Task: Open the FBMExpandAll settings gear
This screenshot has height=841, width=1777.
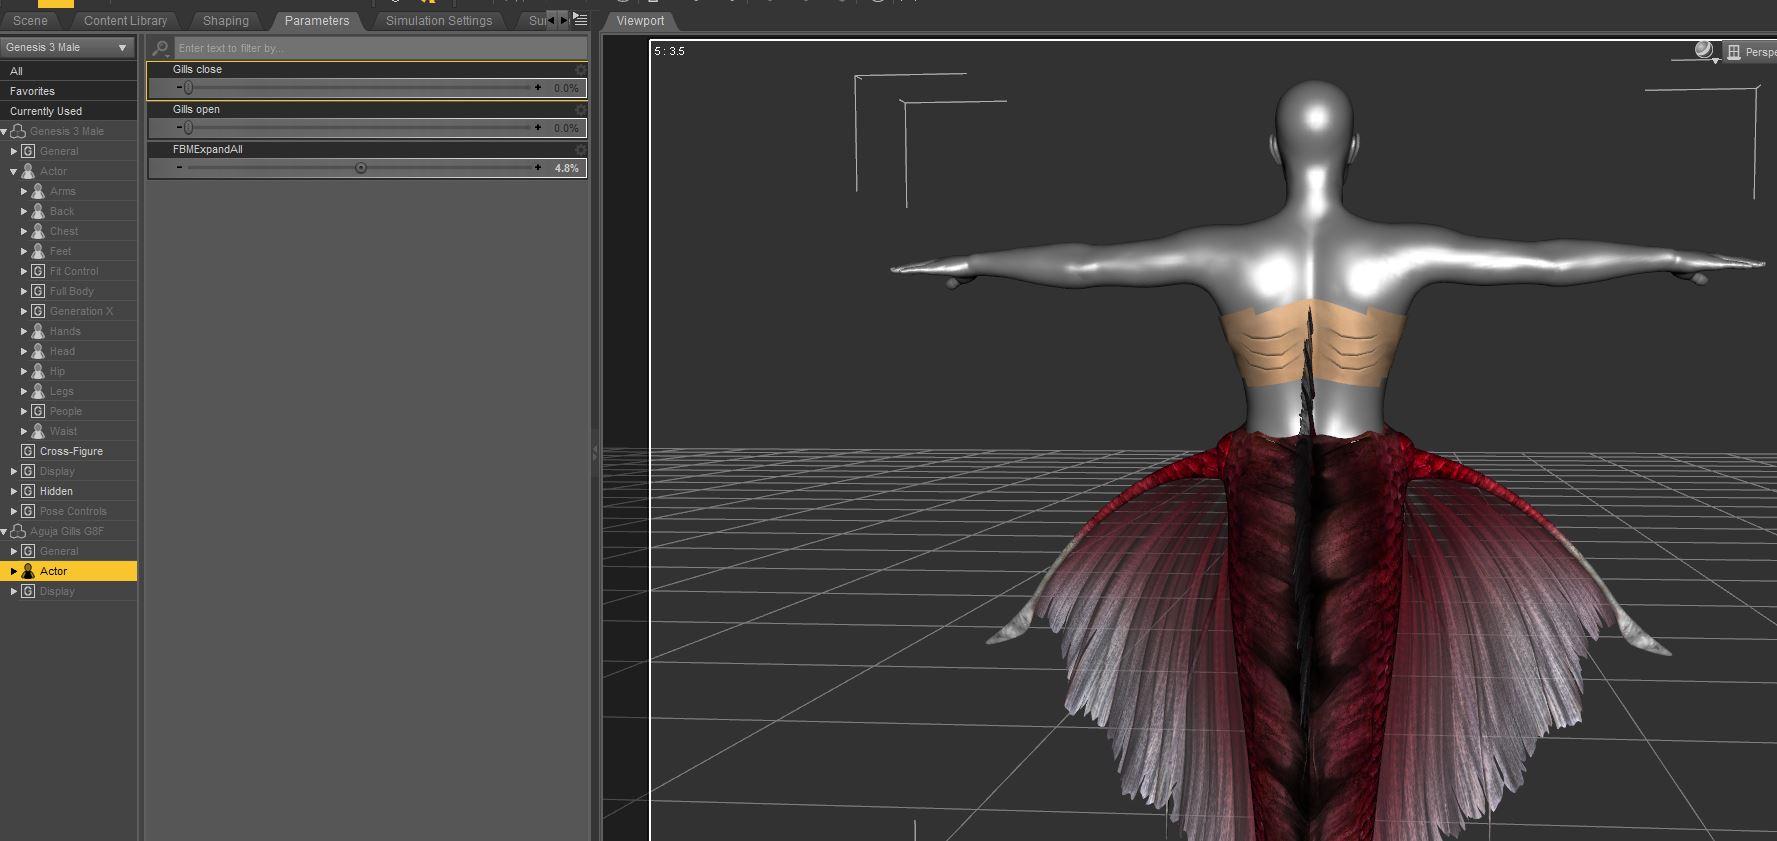Action: 580,149
